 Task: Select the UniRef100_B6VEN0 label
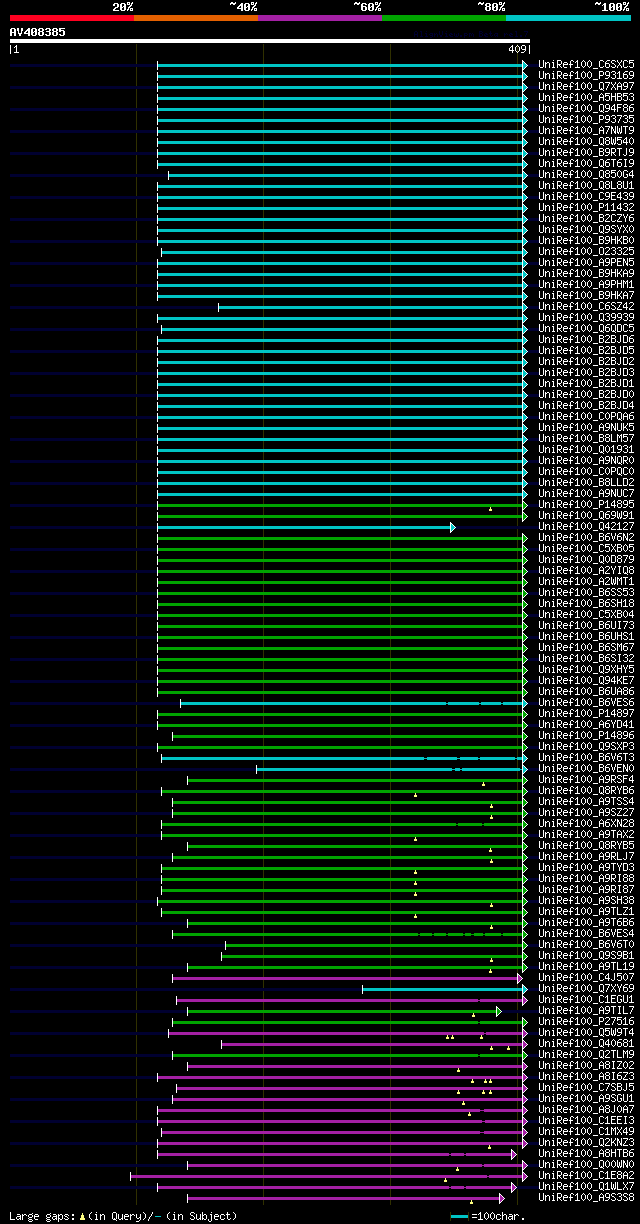[586, 769]
